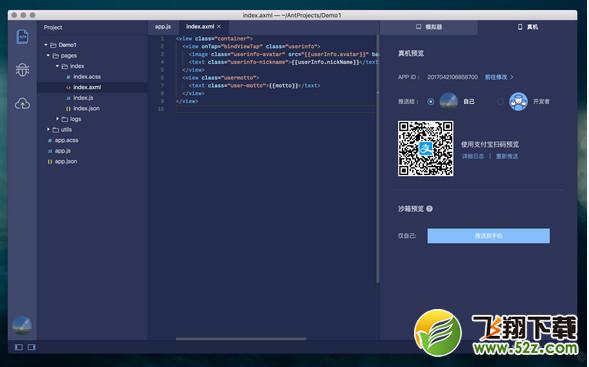
Task: Click empty code line 10 in editor
Action: pos(276,109)
